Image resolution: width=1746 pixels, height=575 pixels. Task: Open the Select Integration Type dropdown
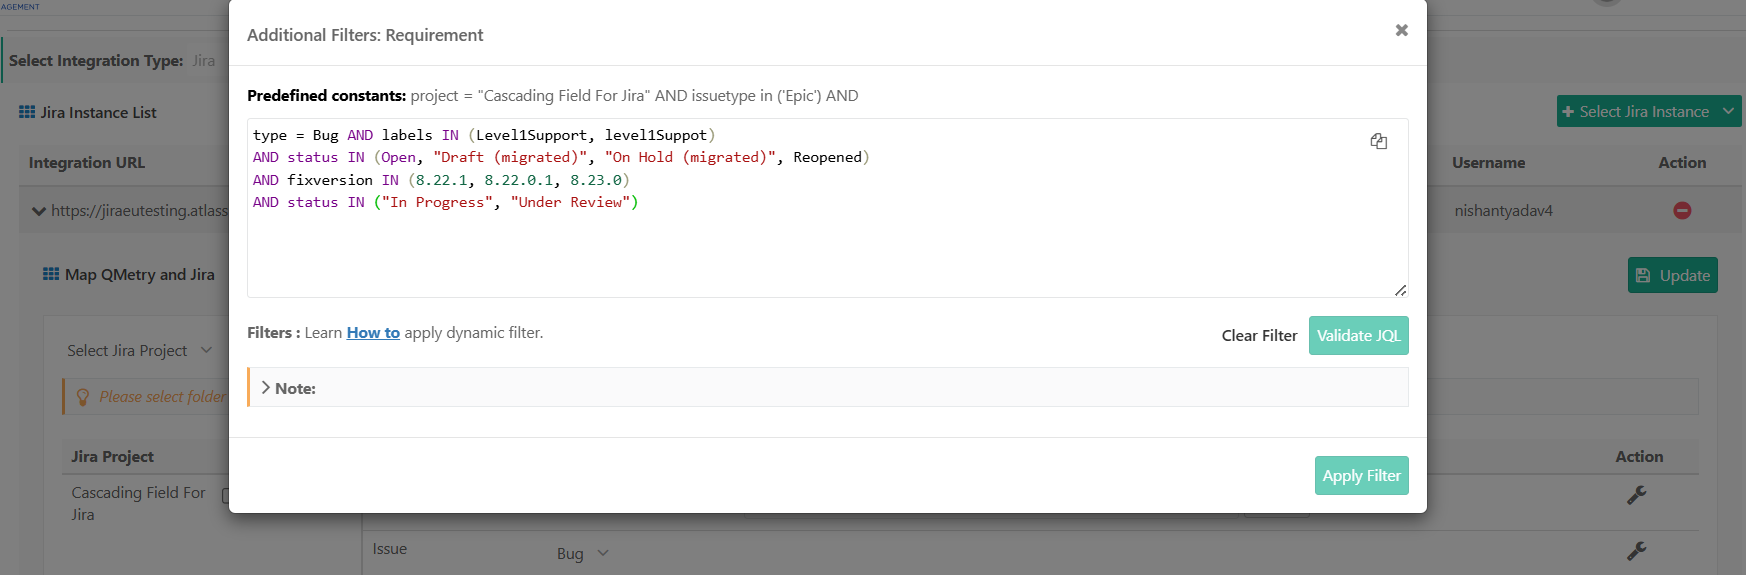point(204,60)
